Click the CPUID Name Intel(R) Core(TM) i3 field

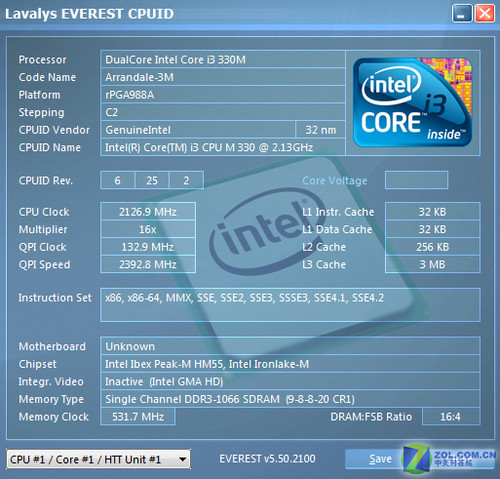click(x=223, y=147)
